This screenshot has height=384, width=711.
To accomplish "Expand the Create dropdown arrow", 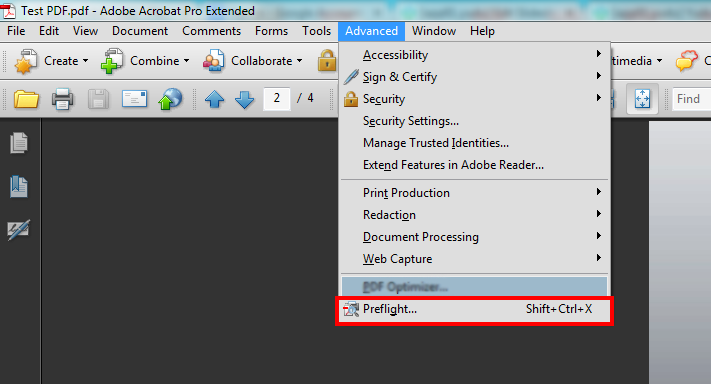I will (85, 61).
